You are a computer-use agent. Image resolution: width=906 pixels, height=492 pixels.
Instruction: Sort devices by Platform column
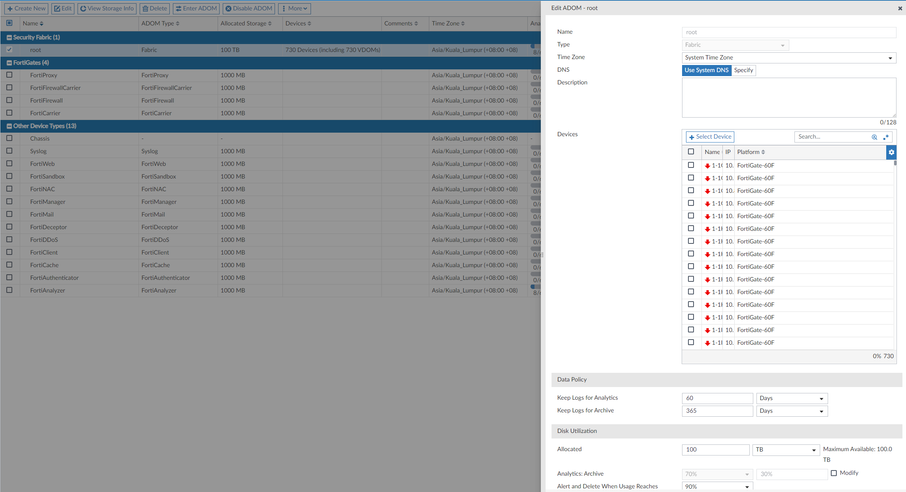(751, 152)
